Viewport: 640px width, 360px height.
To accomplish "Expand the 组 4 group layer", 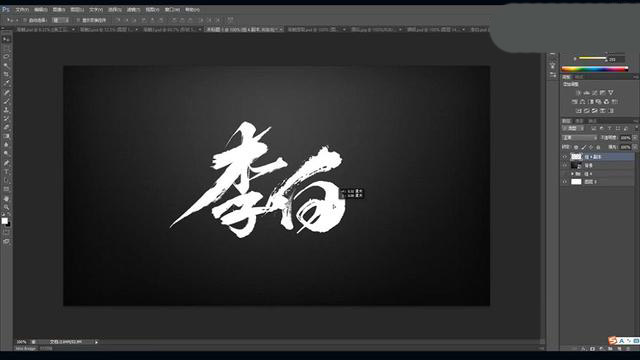I will (x=572, y=174).
